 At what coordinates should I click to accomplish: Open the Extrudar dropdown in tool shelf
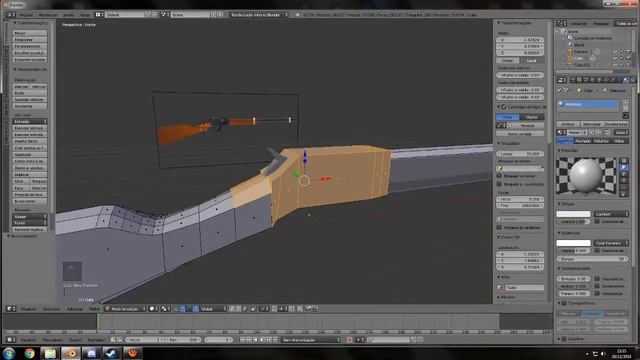tap(29, 122)
